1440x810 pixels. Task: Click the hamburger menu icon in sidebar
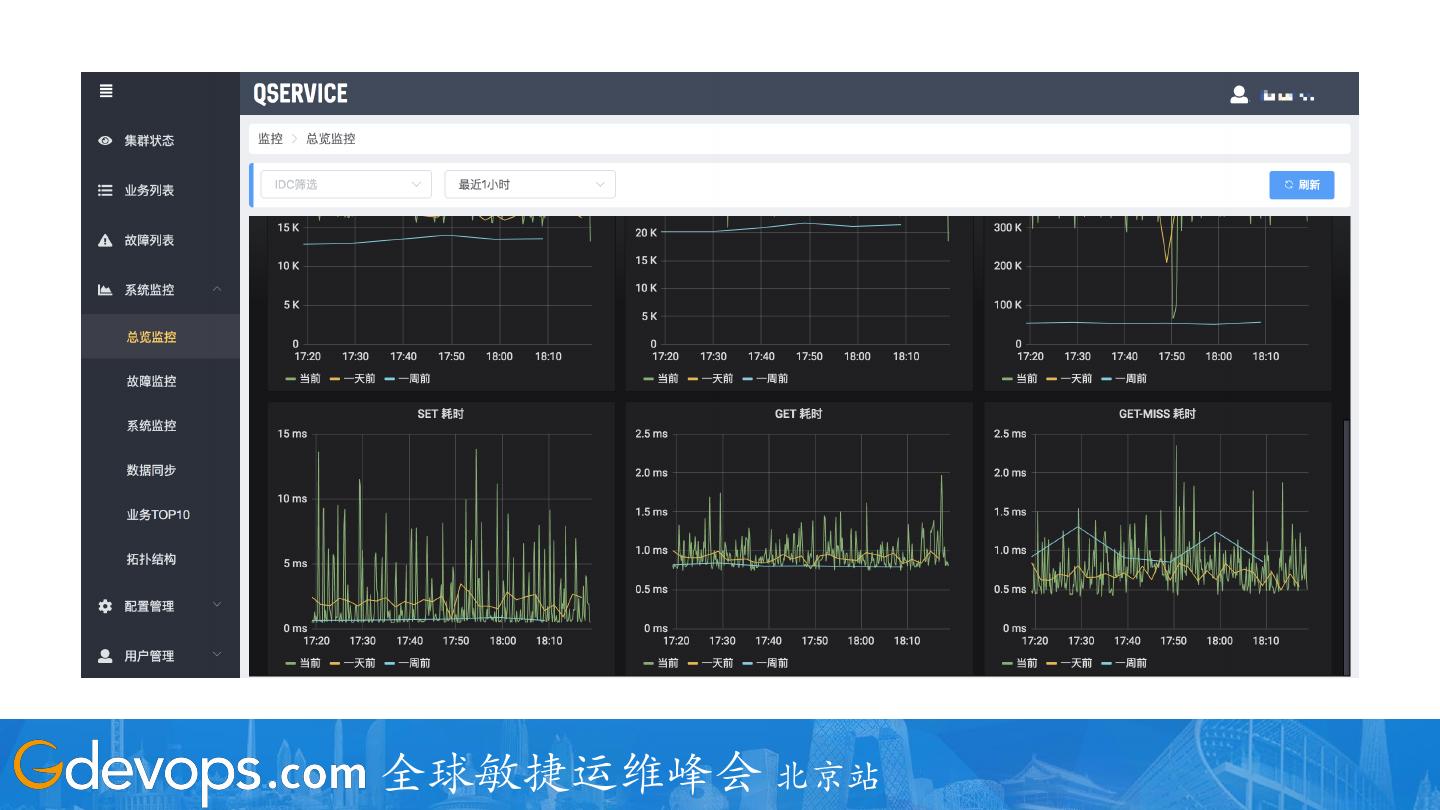[x=106, y=91]
